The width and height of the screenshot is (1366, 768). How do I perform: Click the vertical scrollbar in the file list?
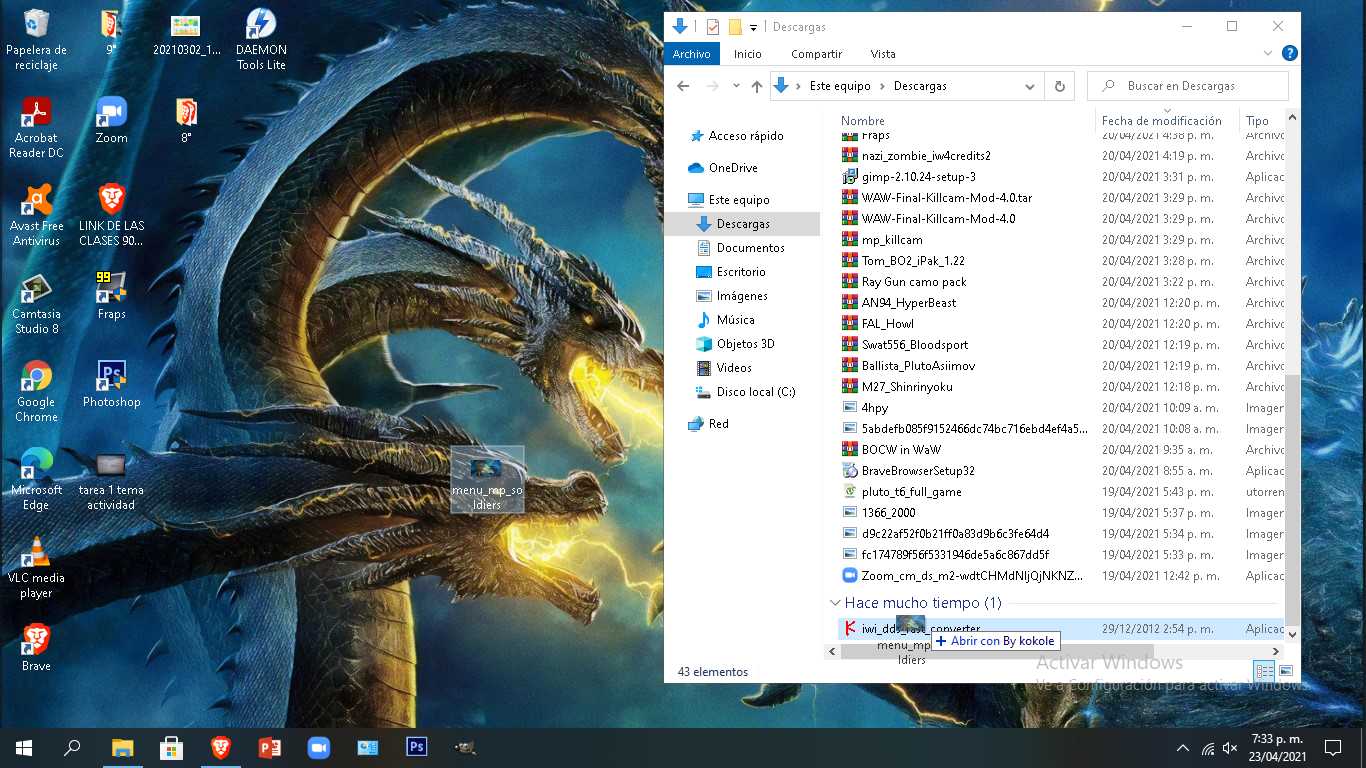[x=1292, y=500]
